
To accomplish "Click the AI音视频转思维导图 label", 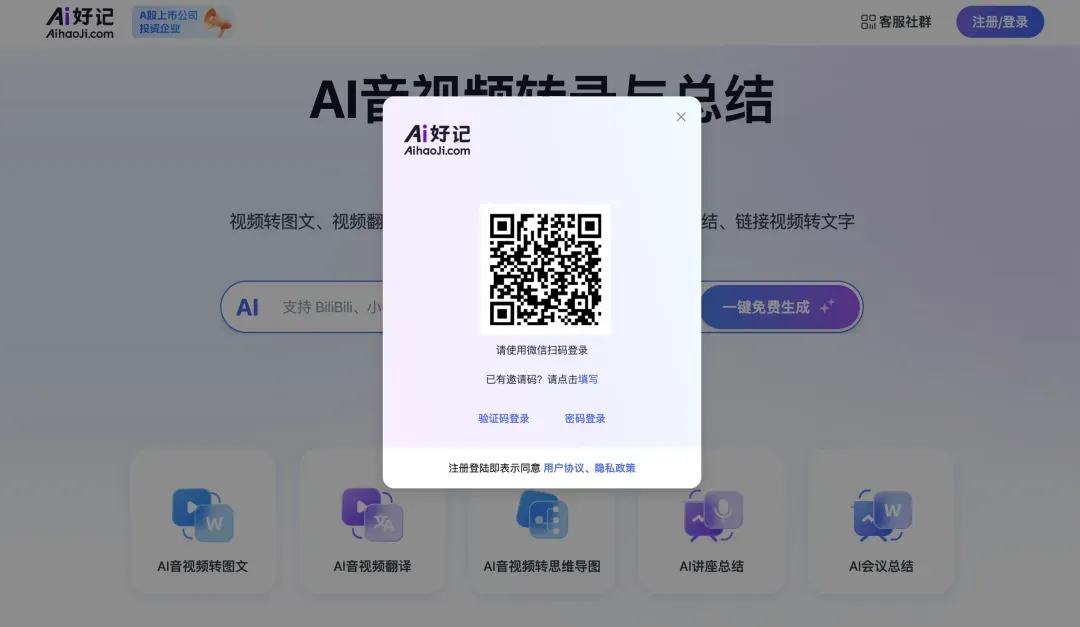I will coord(542,566).
